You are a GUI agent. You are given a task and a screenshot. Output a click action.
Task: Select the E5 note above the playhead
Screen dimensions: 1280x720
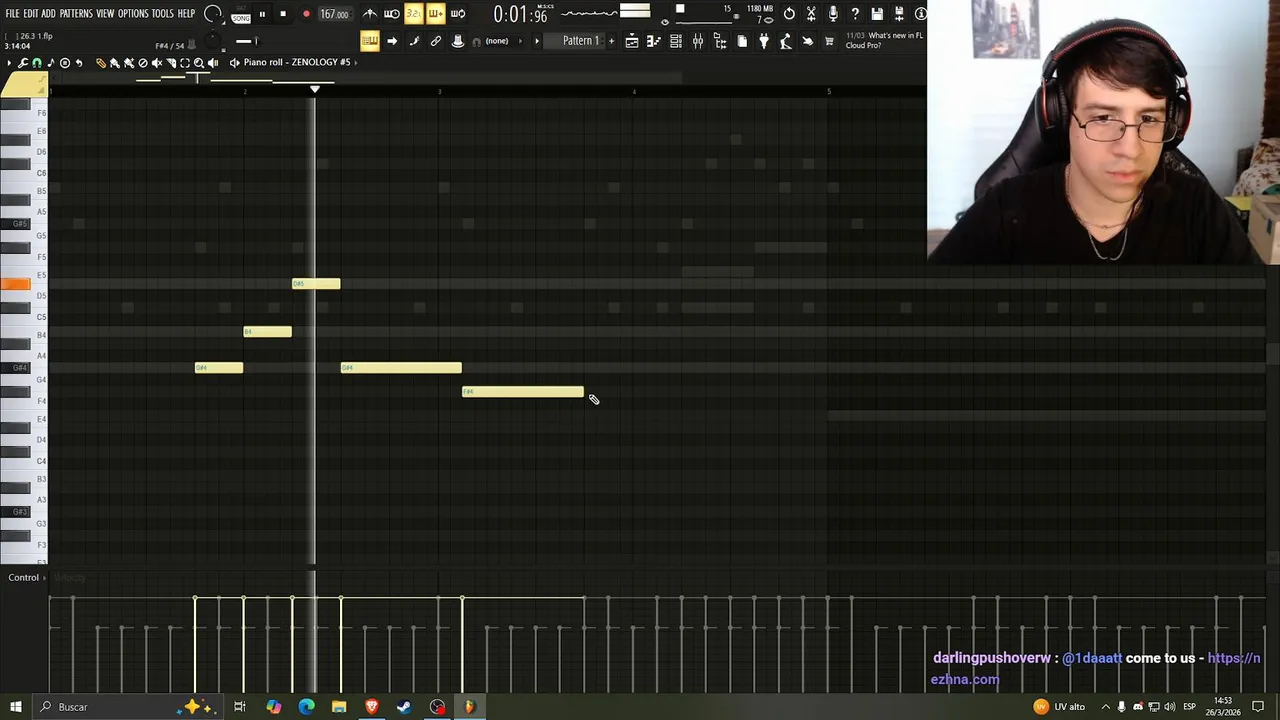coord(316,284)
